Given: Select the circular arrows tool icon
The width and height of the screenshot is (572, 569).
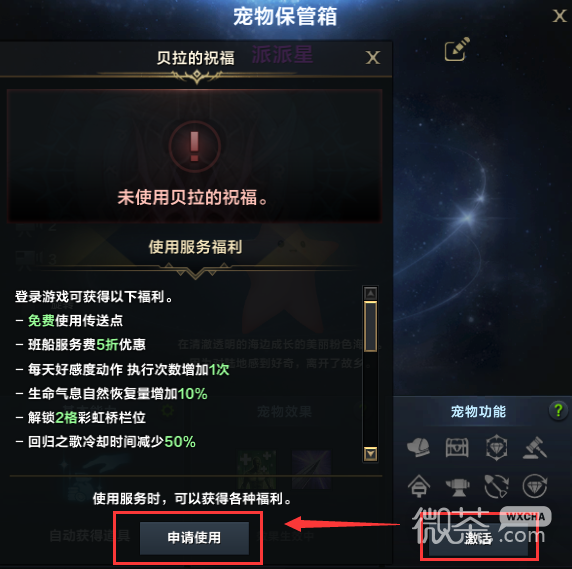Looking at the screenshot, I should [x=496, y=486].
